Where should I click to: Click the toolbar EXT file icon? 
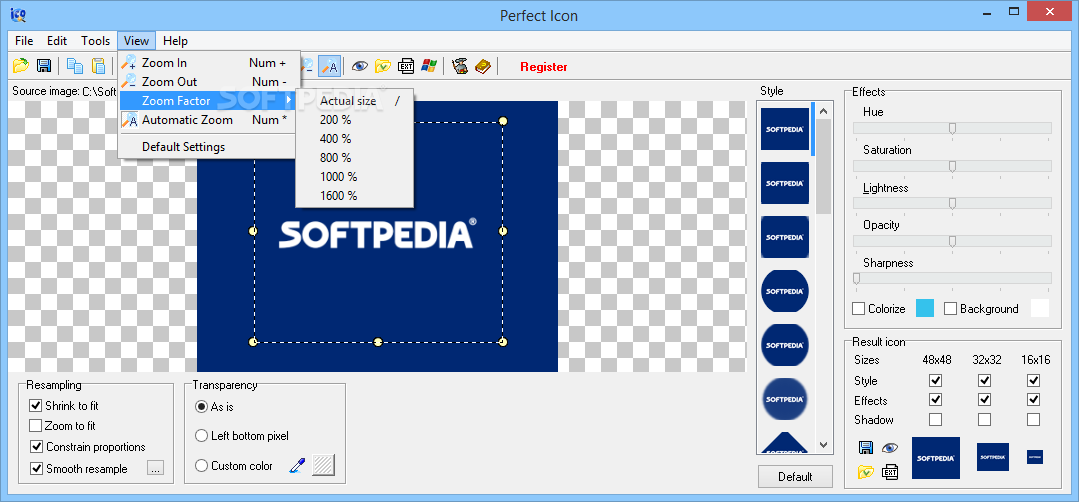(406, 66)
